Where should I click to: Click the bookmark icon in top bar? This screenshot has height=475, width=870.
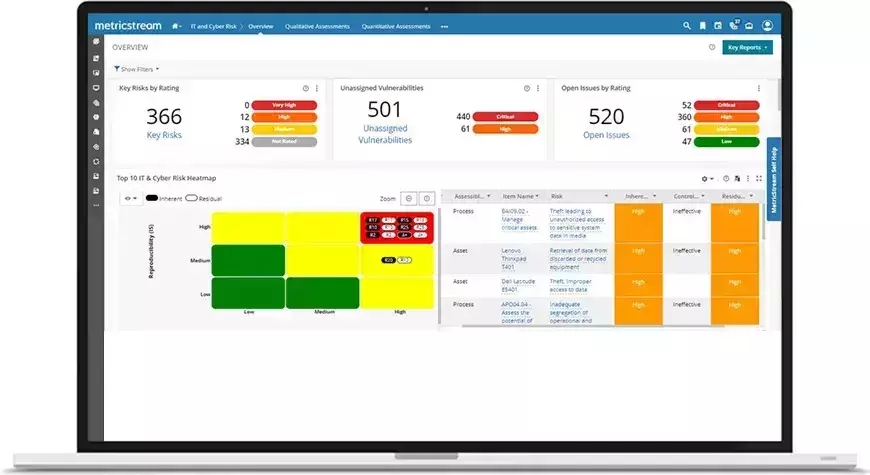(702, 26)
